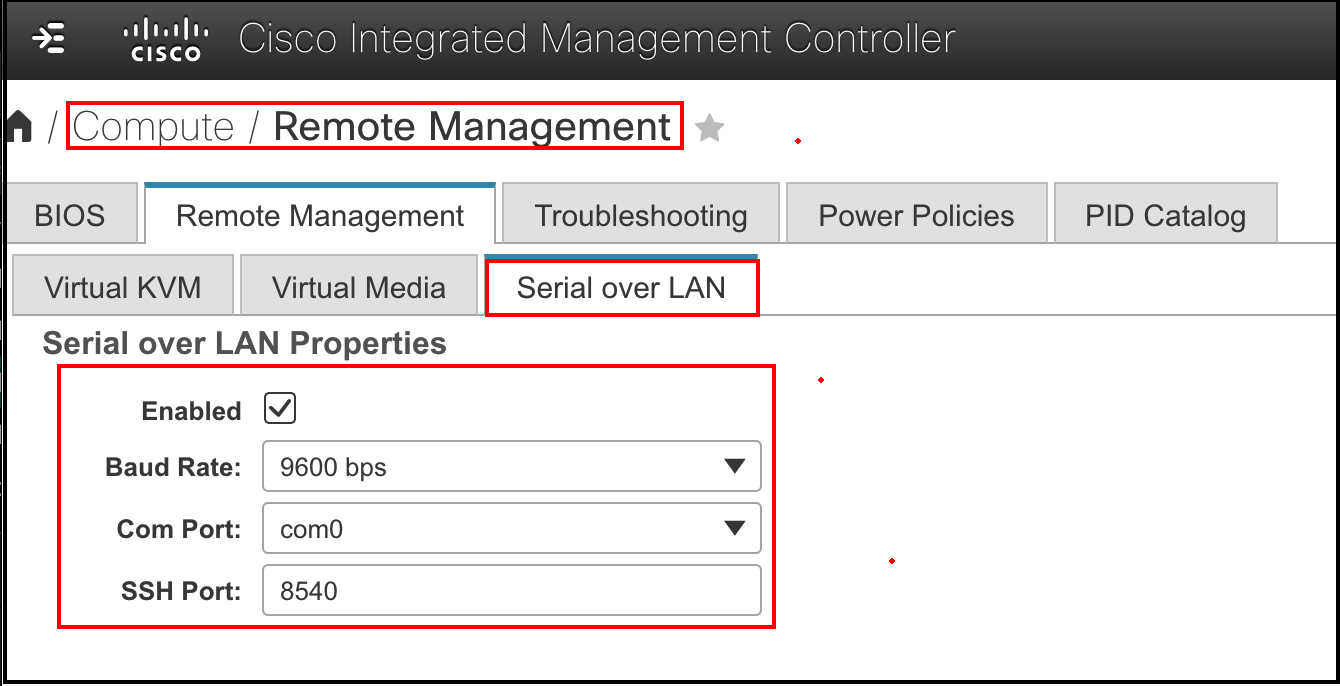Select the Remote Management tab
Image resolution: width=1340 pixels, height=686 pixels.
click(319, 214)
